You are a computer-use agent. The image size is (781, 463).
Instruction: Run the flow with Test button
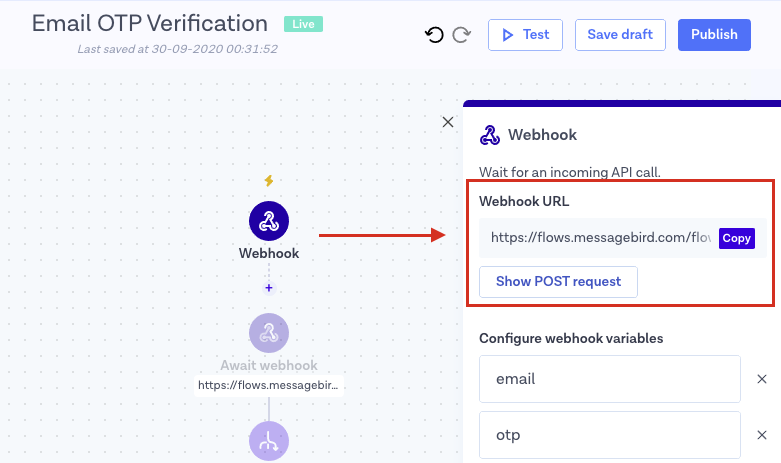[526, 35]
